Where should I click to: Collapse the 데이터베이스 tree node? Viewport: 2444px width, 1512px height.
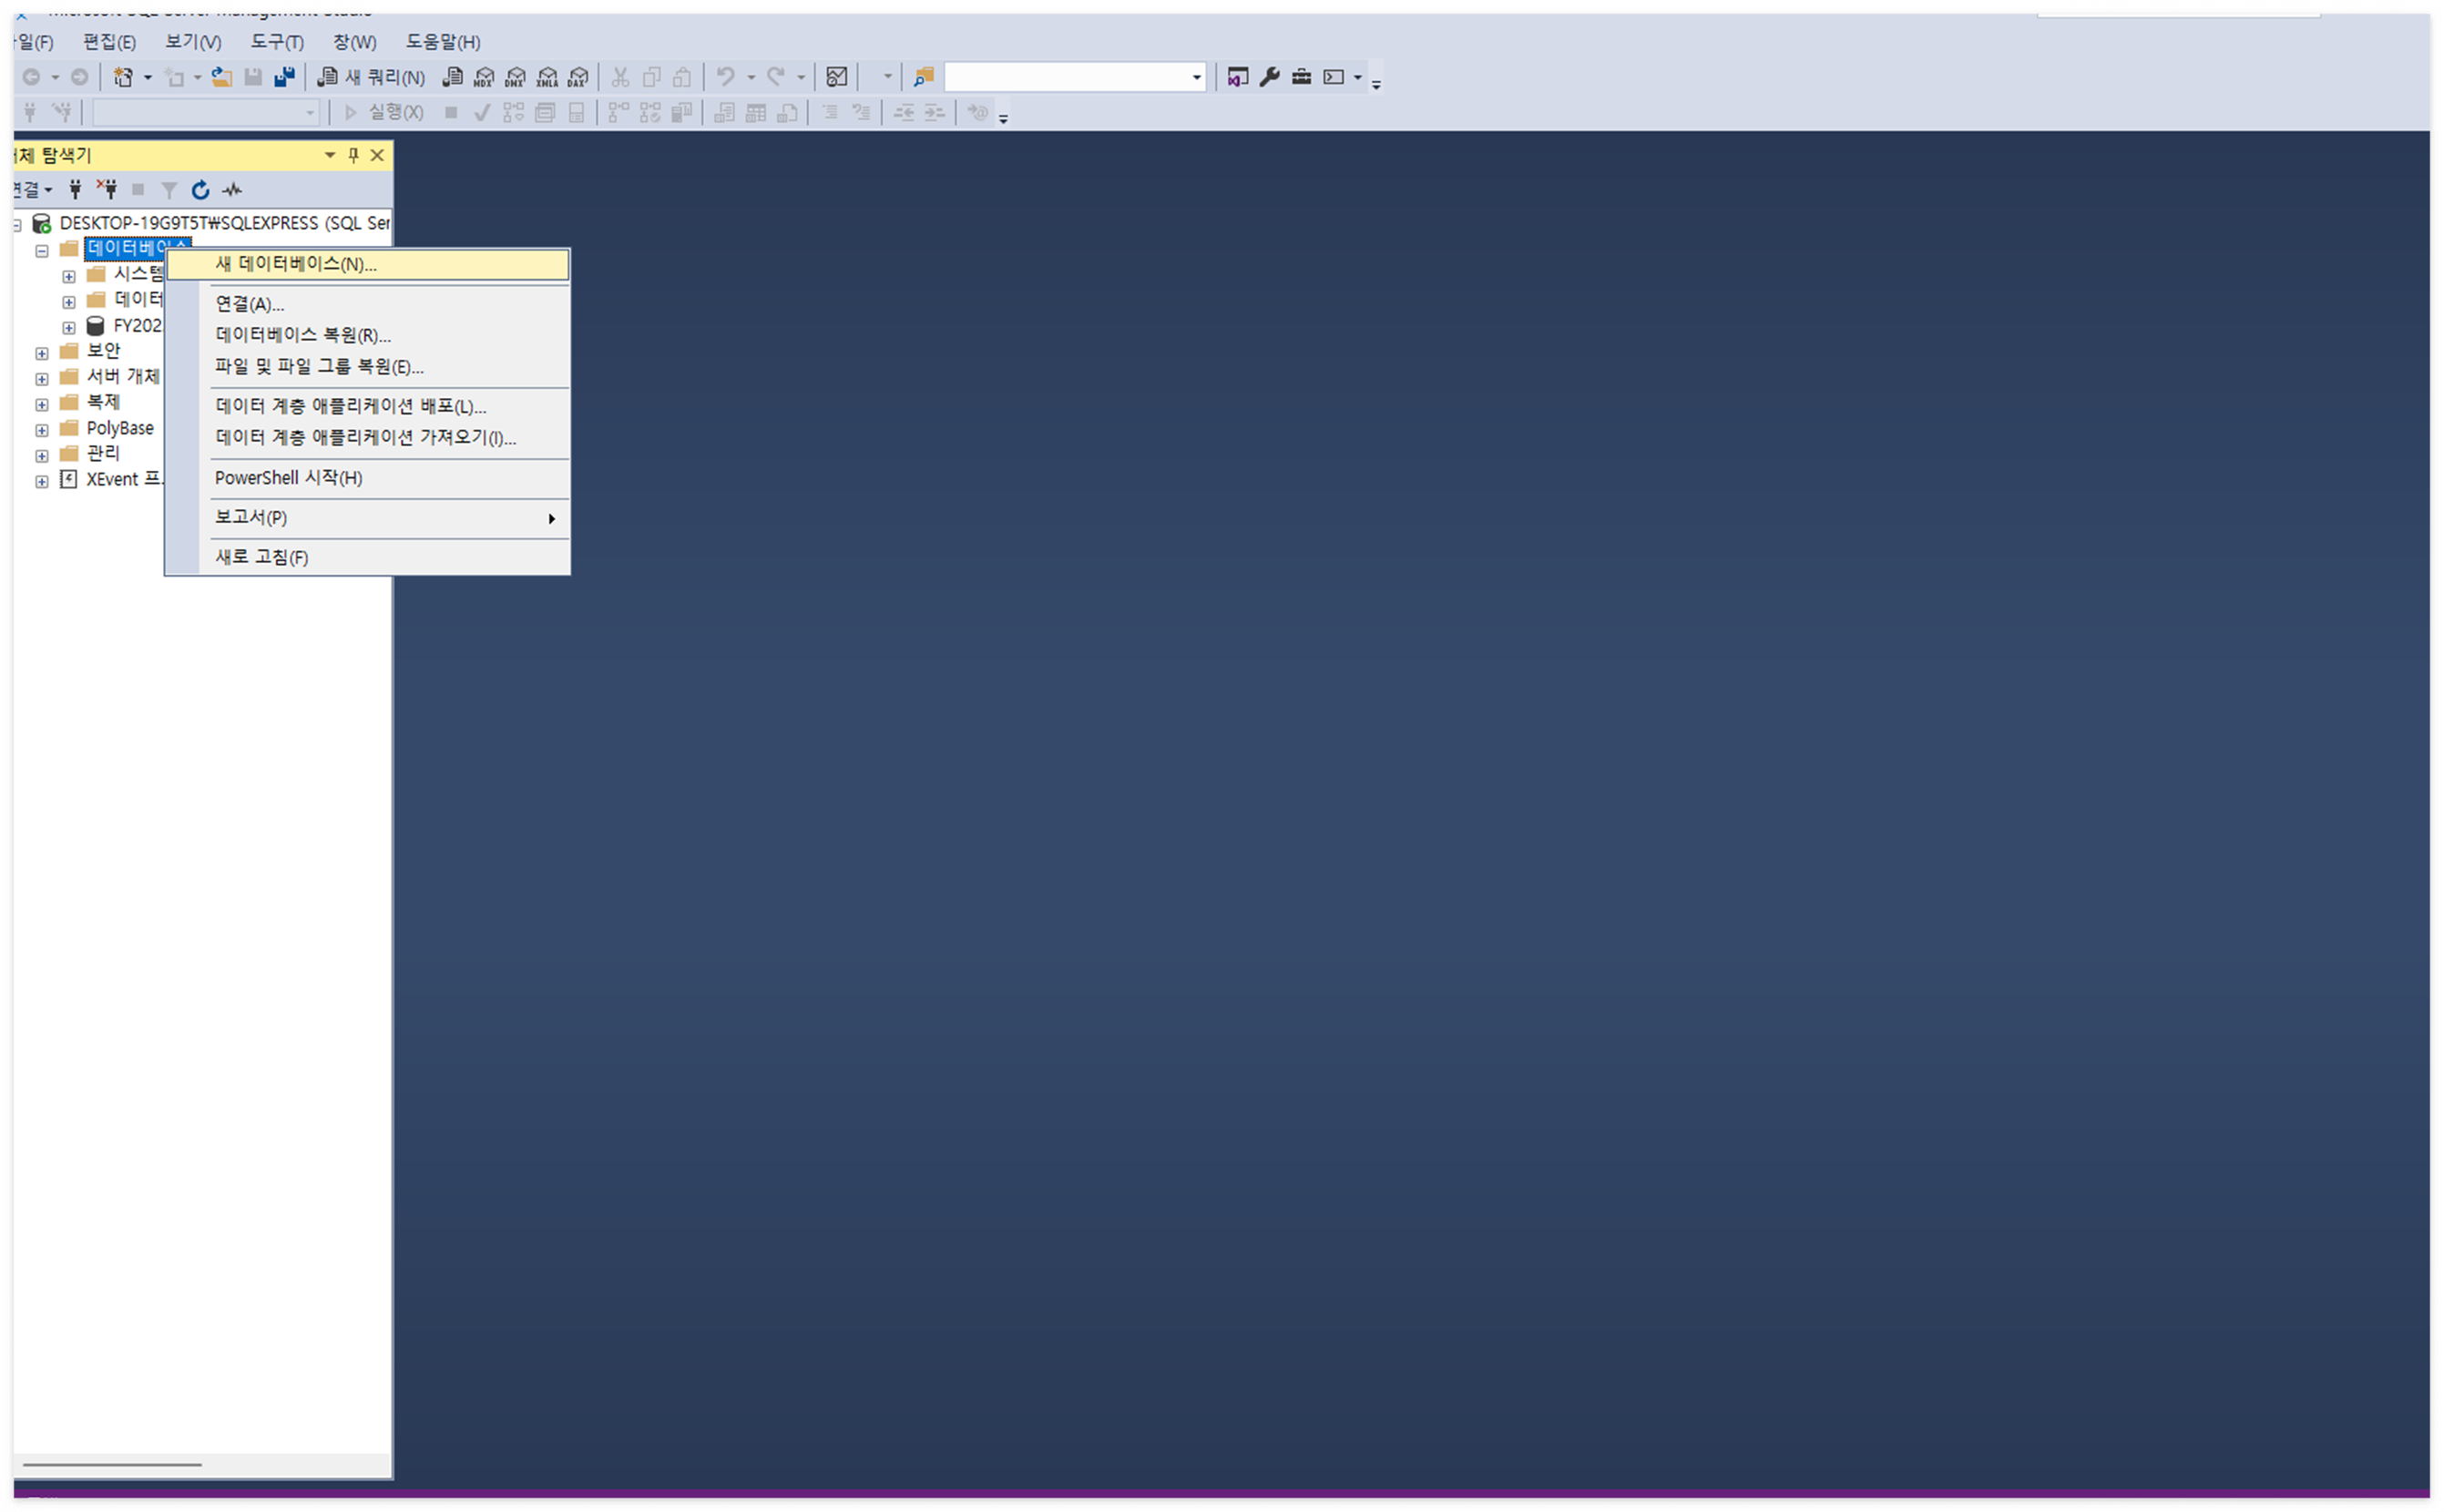click(x=42, y=251)
